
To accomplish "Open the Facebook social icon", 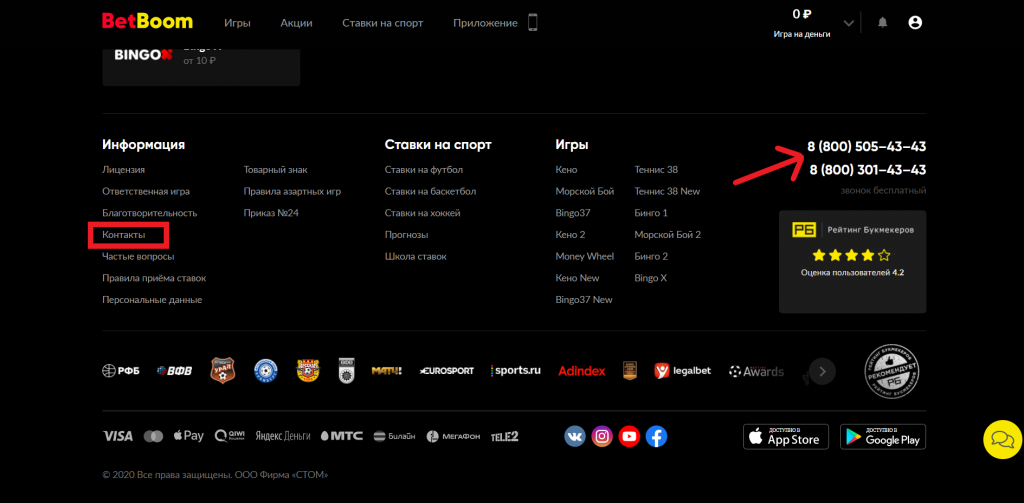I will 656,436.
